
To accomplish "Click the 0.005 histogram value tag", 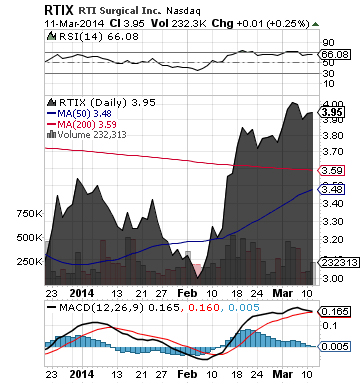I will pos(334,346).
